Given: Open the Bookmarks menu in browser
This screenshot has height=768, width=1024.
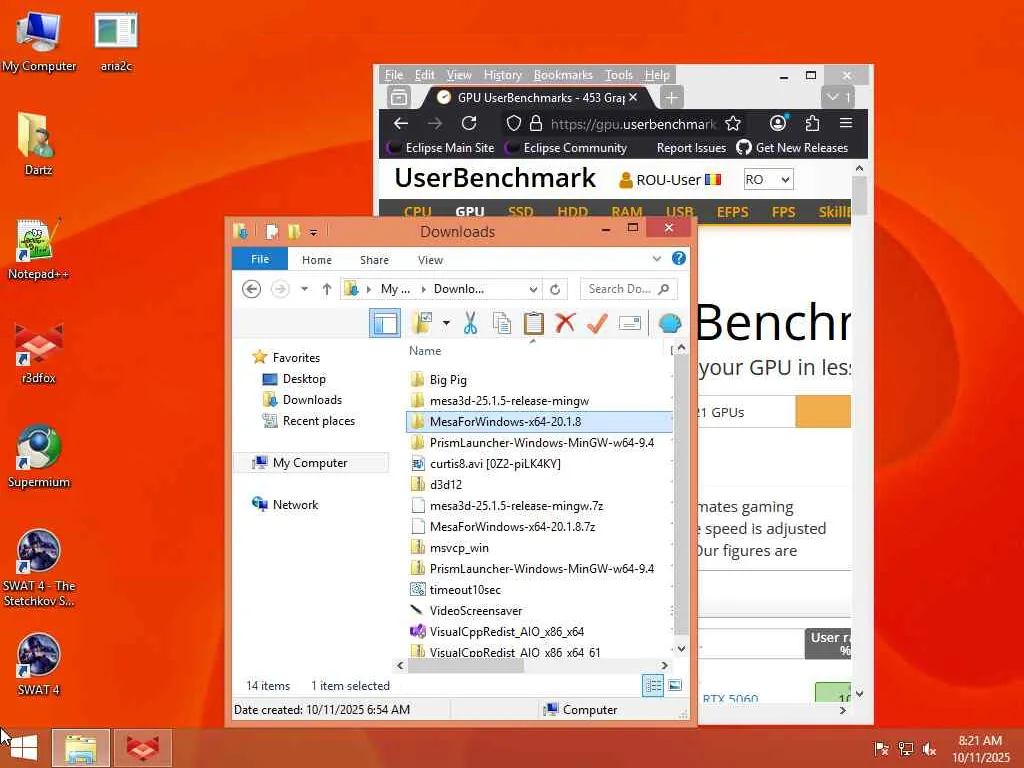Looking at the screenshot, I should click(563, 75).
